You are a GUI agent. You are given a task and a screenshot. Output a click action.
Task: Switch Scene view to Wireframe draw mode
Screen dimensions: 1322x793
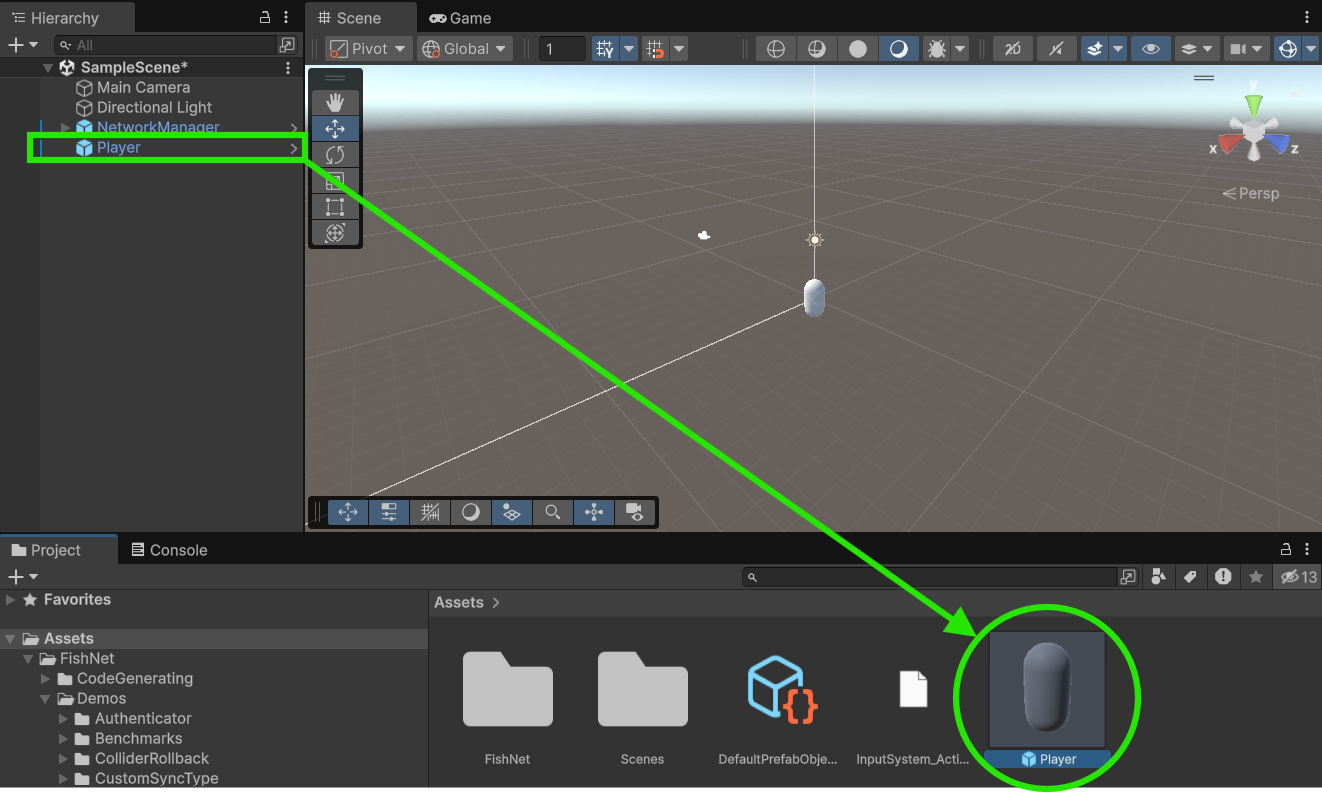point(776,49)
